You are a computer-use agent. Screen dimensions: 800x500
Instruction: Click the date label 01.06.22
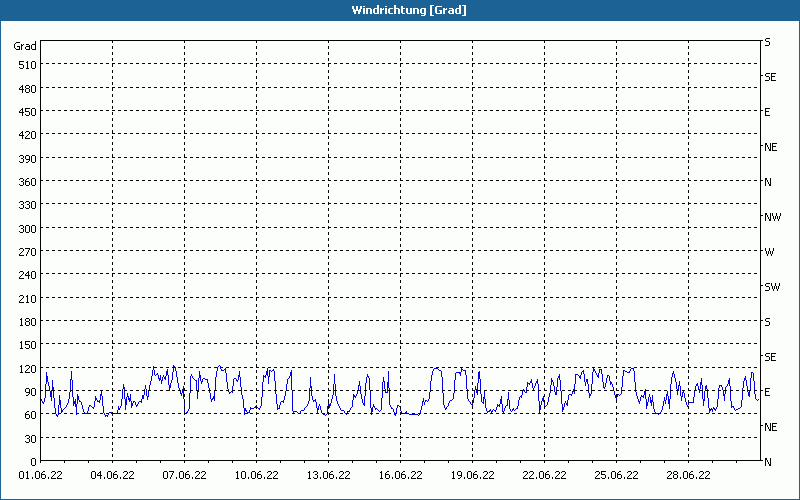(40, 475)
